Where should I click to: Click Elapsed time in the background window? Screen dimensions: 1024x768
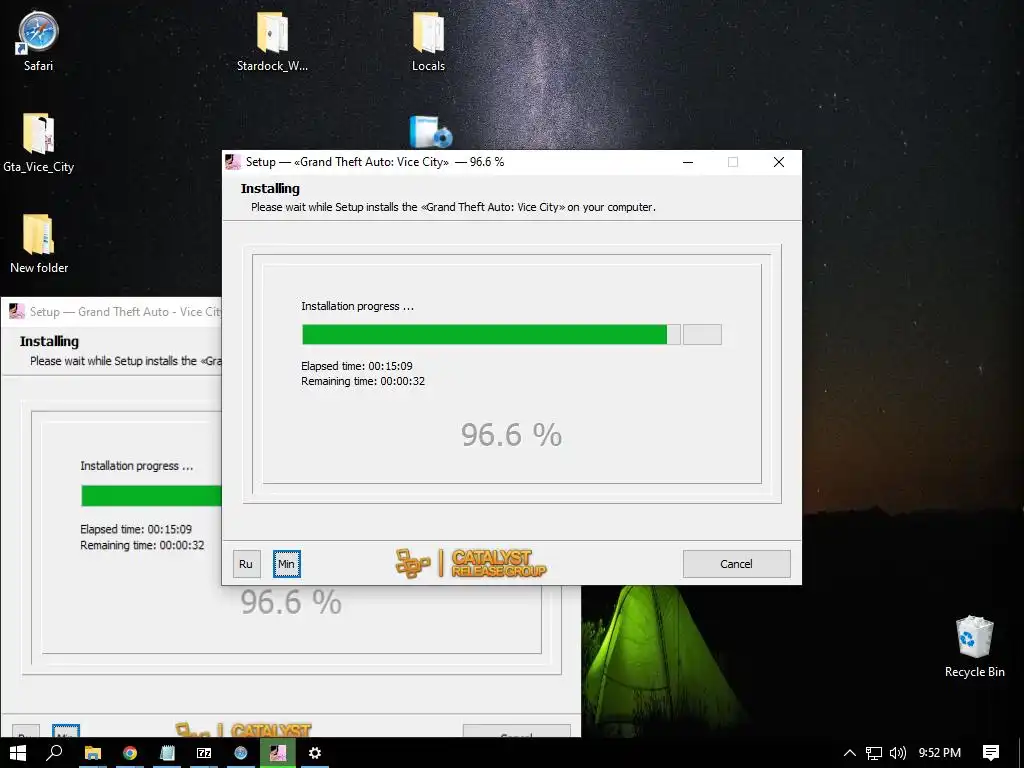pyautogui.click(x=136, y=529)
